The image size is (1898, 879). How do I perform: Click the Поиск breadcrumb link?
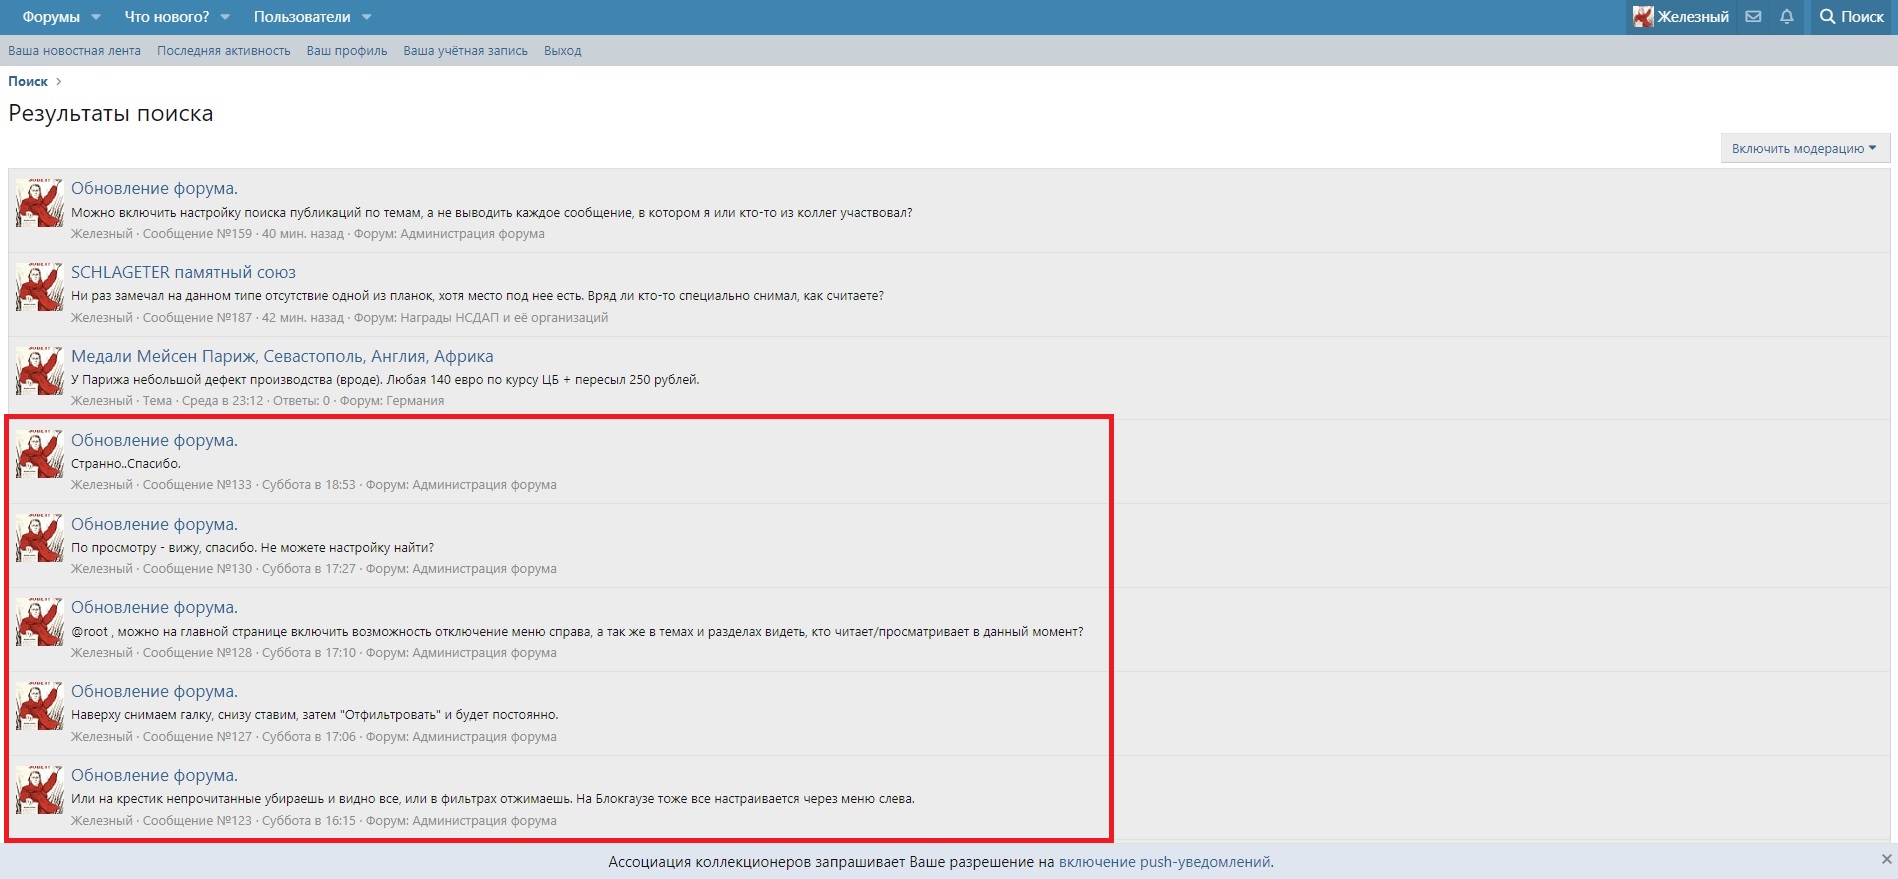click(x=28, y=81)
